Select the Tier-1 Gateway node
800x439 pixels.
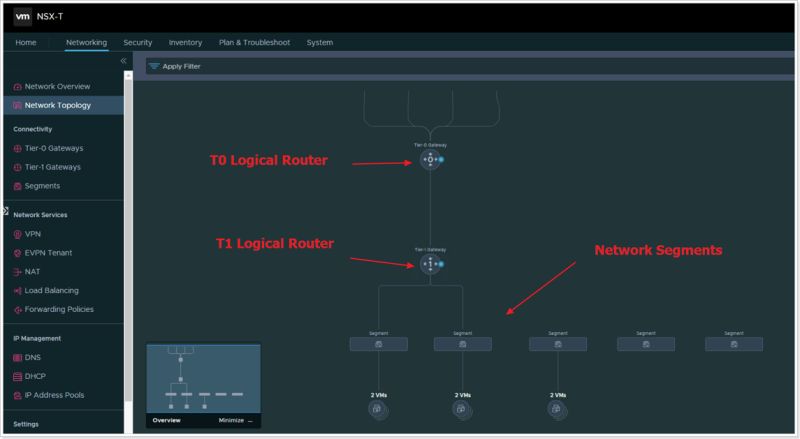[x=430, y=264]
